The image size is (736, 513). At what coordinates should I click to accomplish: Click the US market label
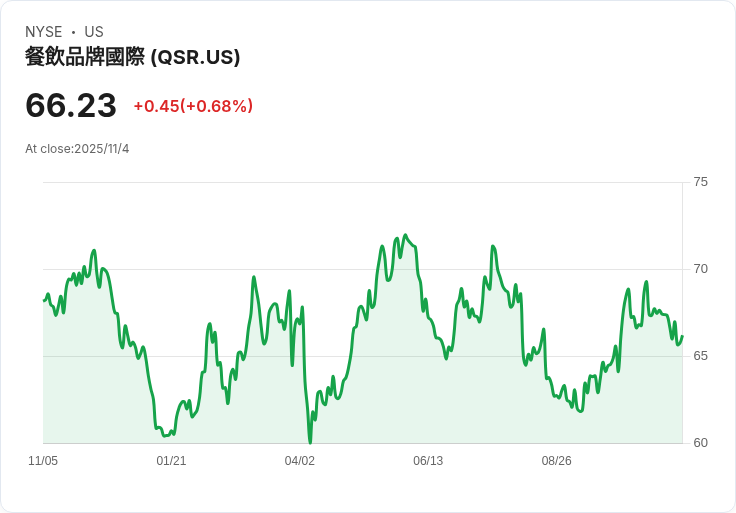click(94, 32)
